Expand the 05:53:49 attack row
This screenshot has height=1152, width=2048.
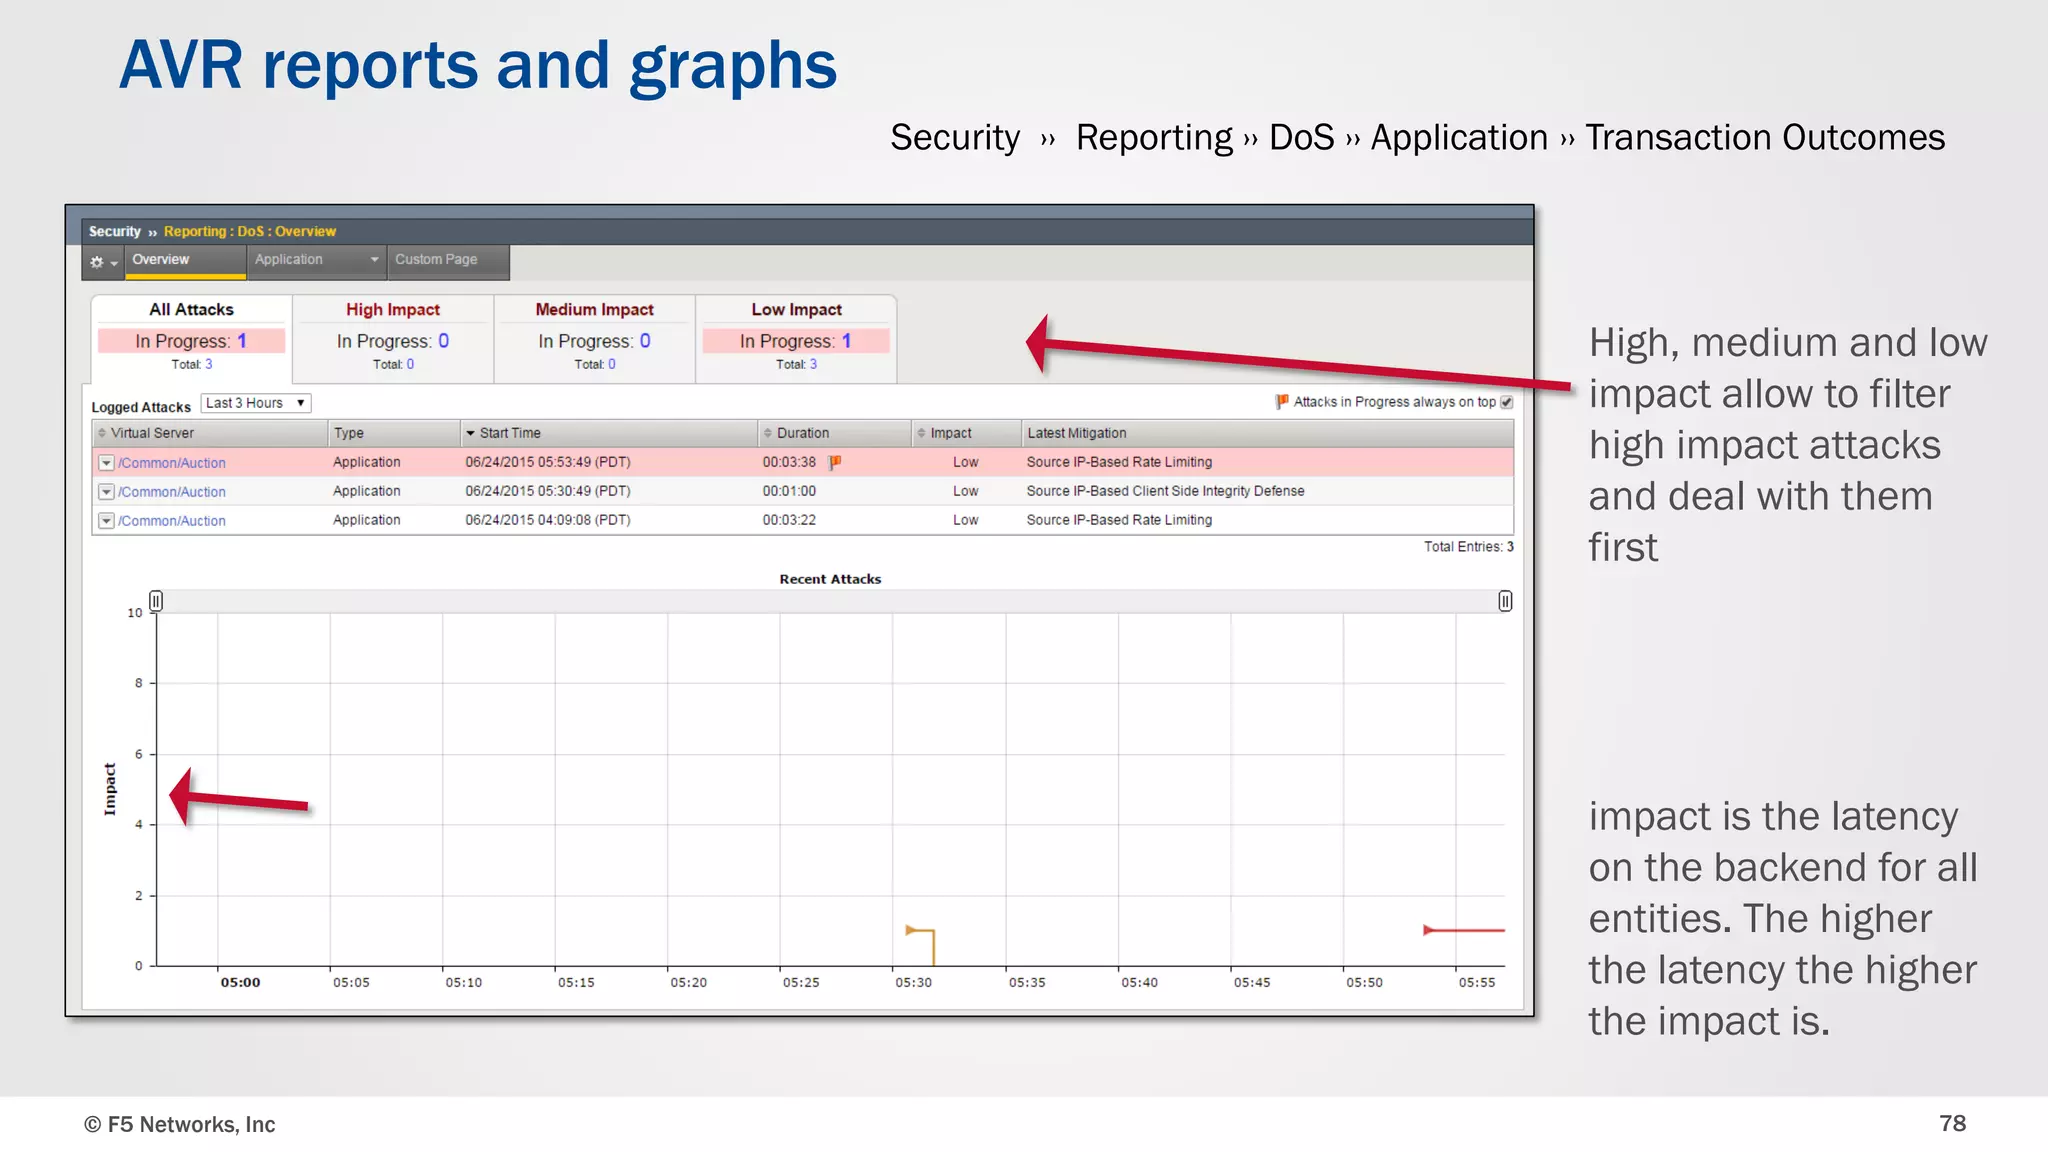point(106,463)
